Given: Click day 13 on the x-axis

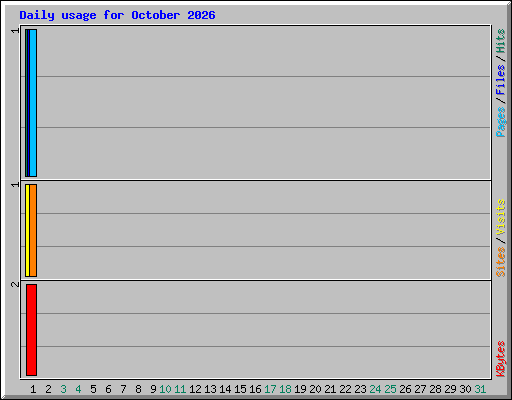Looking at the screenshot, I should pyautogui.click(x=210, y=389).
